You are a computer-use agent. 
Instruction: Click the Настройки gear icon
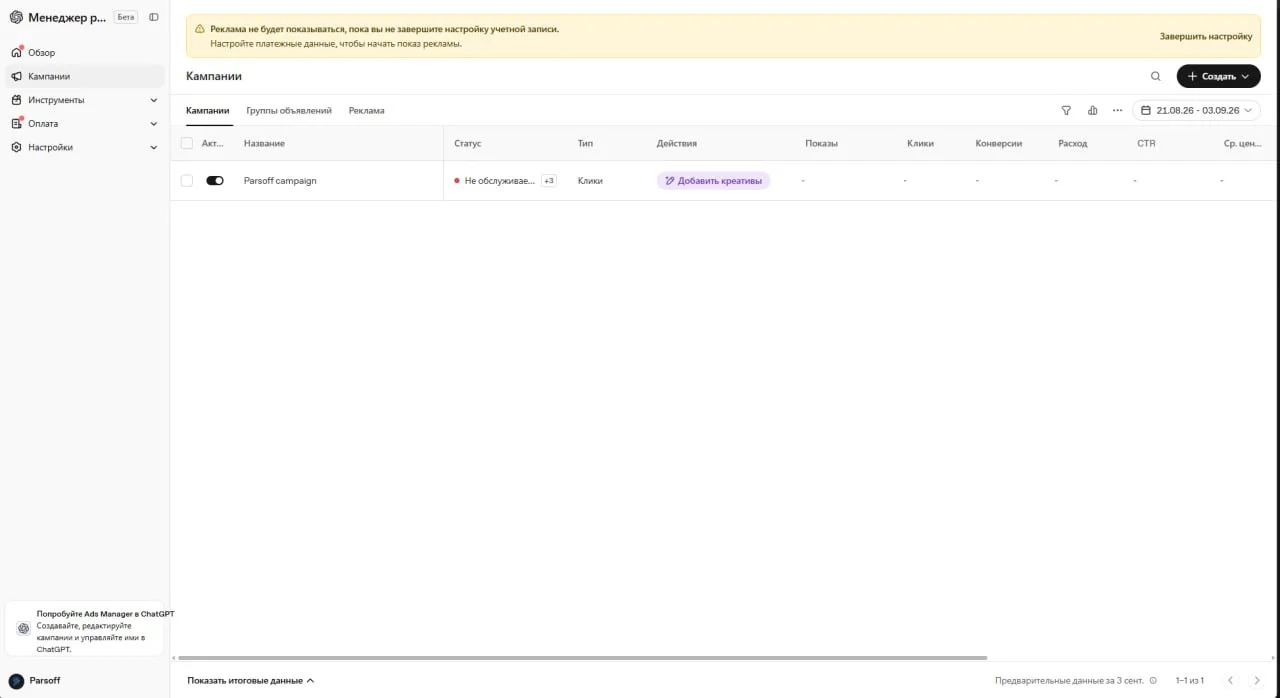click(x=16, y=147)
